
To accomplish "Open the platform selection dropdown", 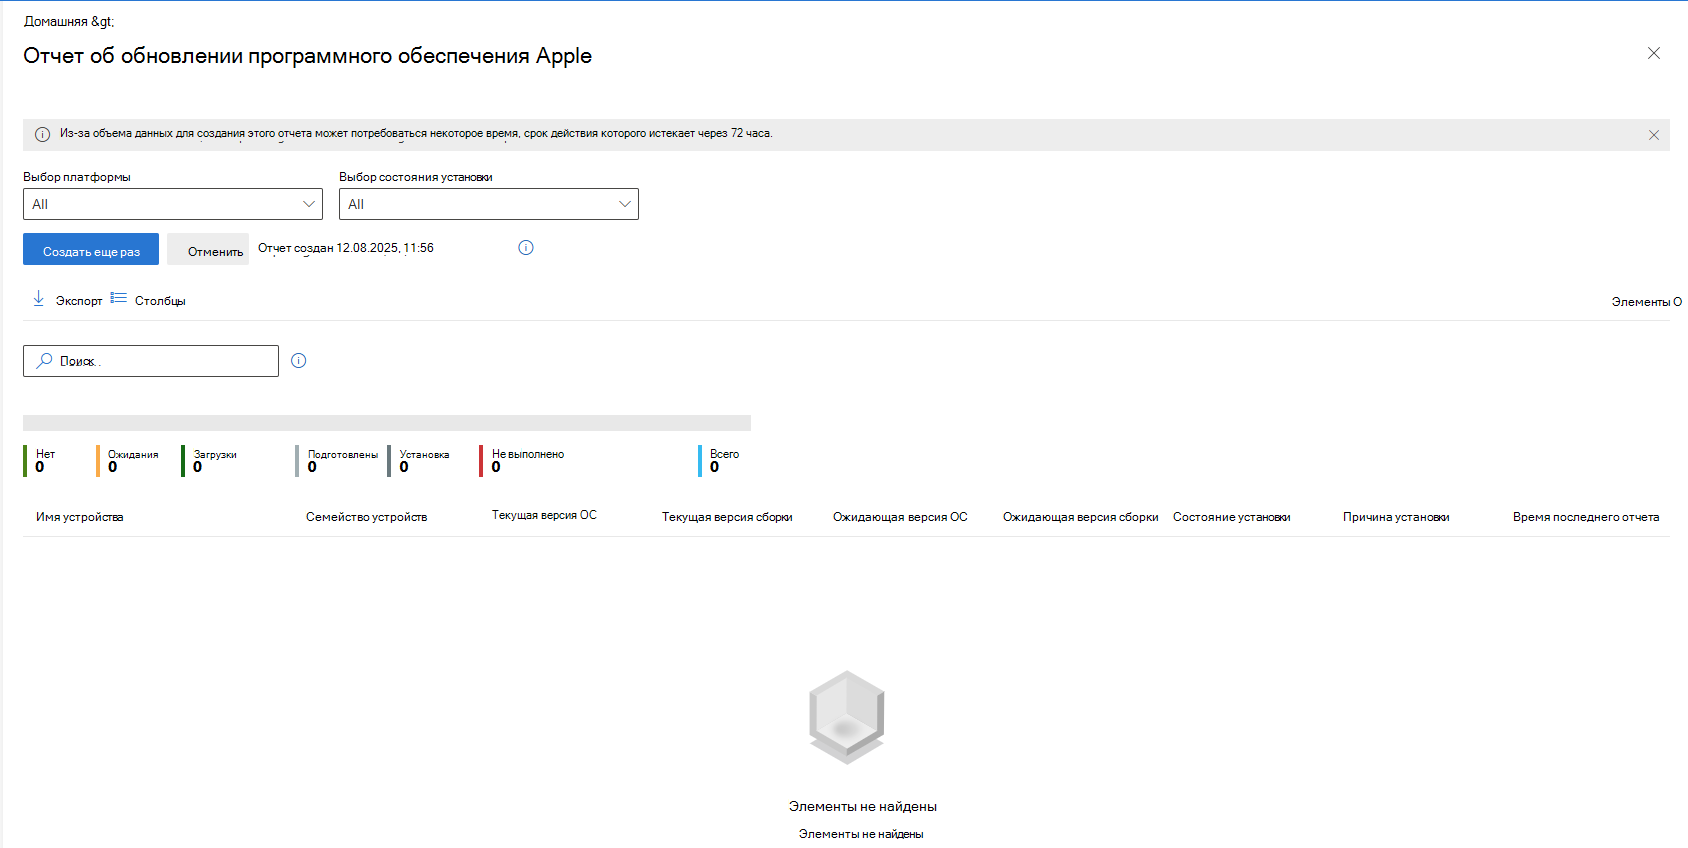I will coord(173,204).
